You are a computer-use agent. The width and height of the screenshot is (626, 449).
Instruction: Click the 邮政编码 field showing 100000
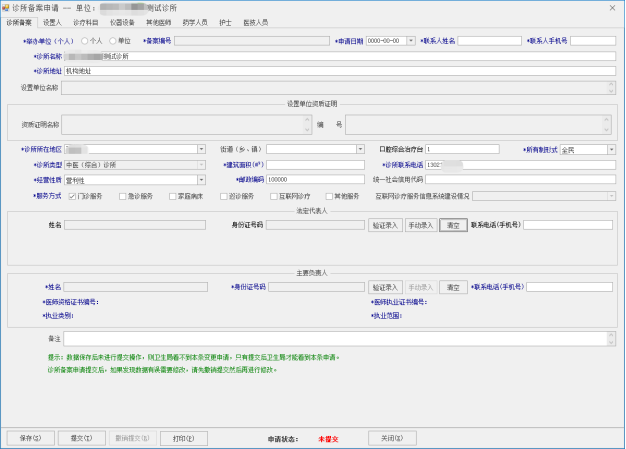(315, 180)
